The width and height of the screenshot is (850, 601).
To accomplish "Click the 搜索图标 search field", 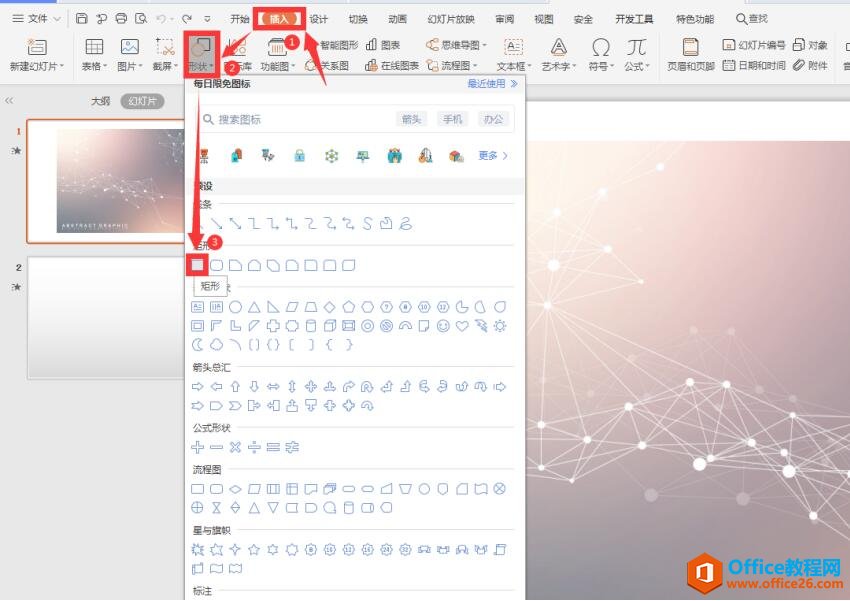I will tap(357, 119).
